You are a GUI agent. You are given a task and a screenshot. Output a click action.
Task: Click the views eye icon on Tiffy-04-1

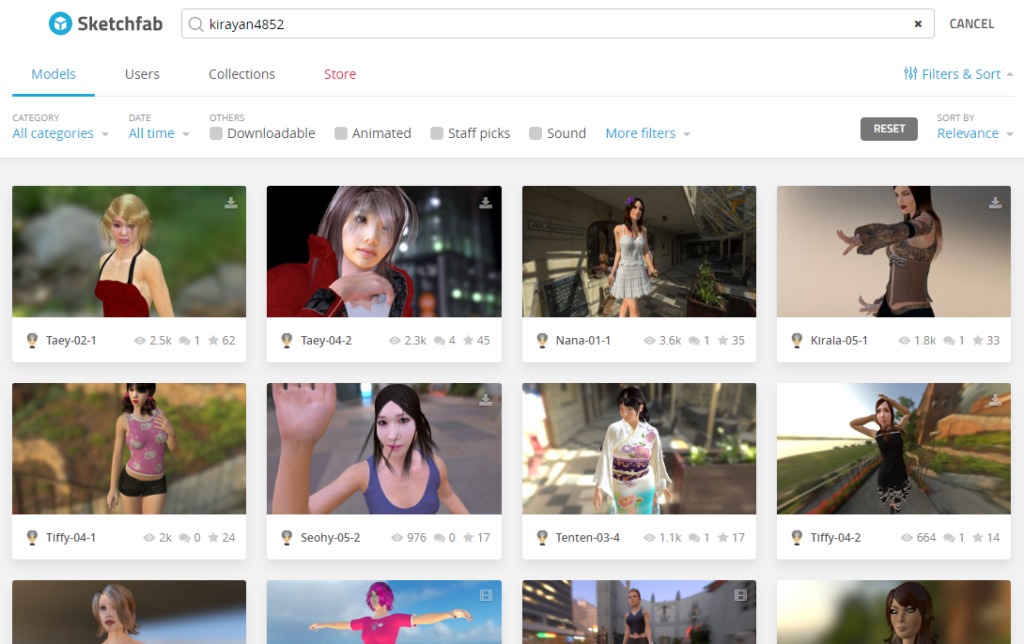(x=149, y=538)
